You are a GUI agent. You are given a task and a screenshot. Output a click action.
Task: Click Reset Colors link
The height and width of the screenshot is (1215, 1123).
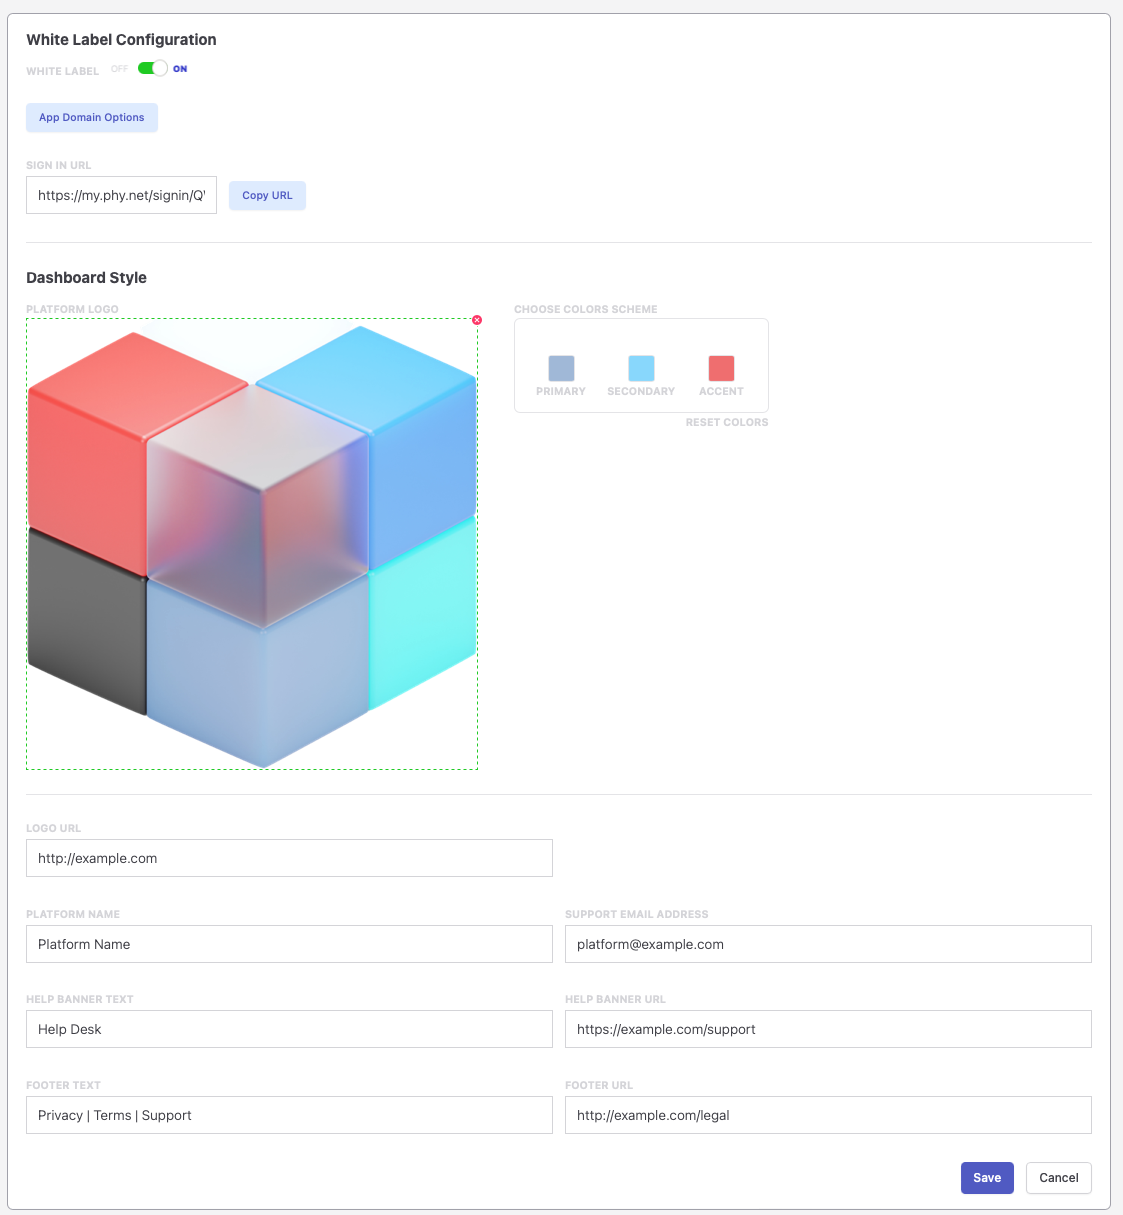[726, 423]
